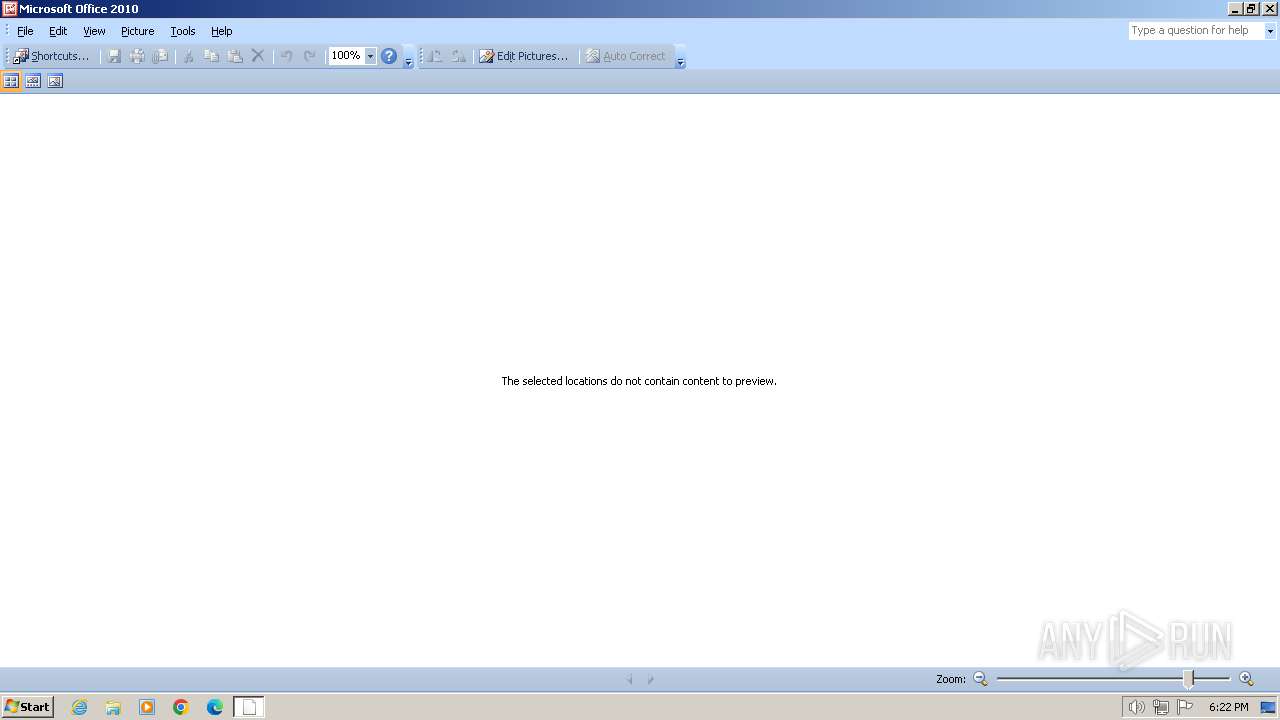Click the previous picture arrow

pyautogui.click(x=629, y=679)
